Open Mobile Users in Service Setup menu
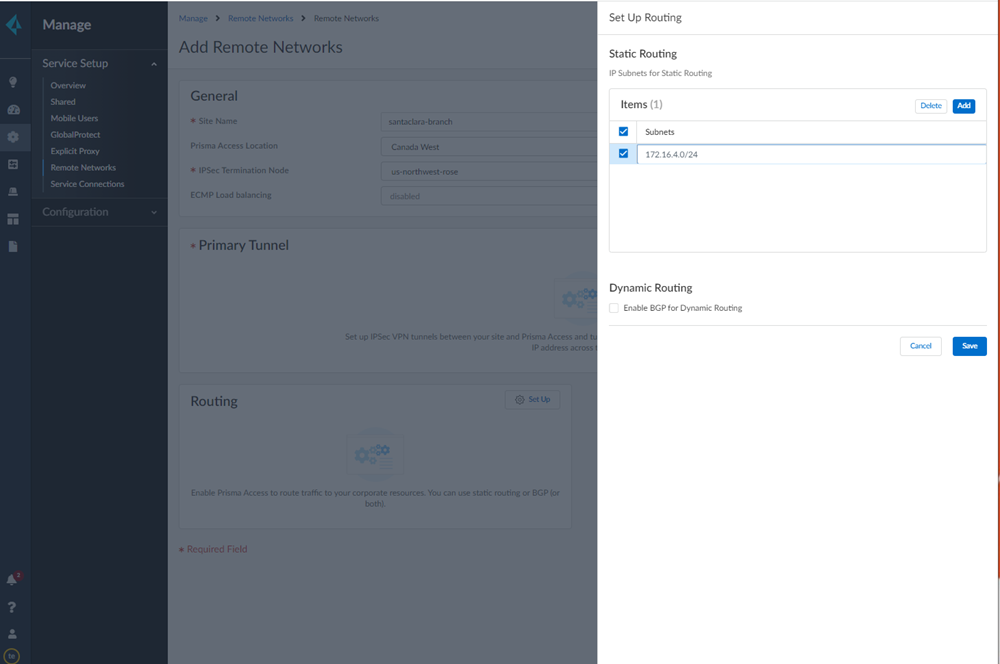 [x=74, y=118]
